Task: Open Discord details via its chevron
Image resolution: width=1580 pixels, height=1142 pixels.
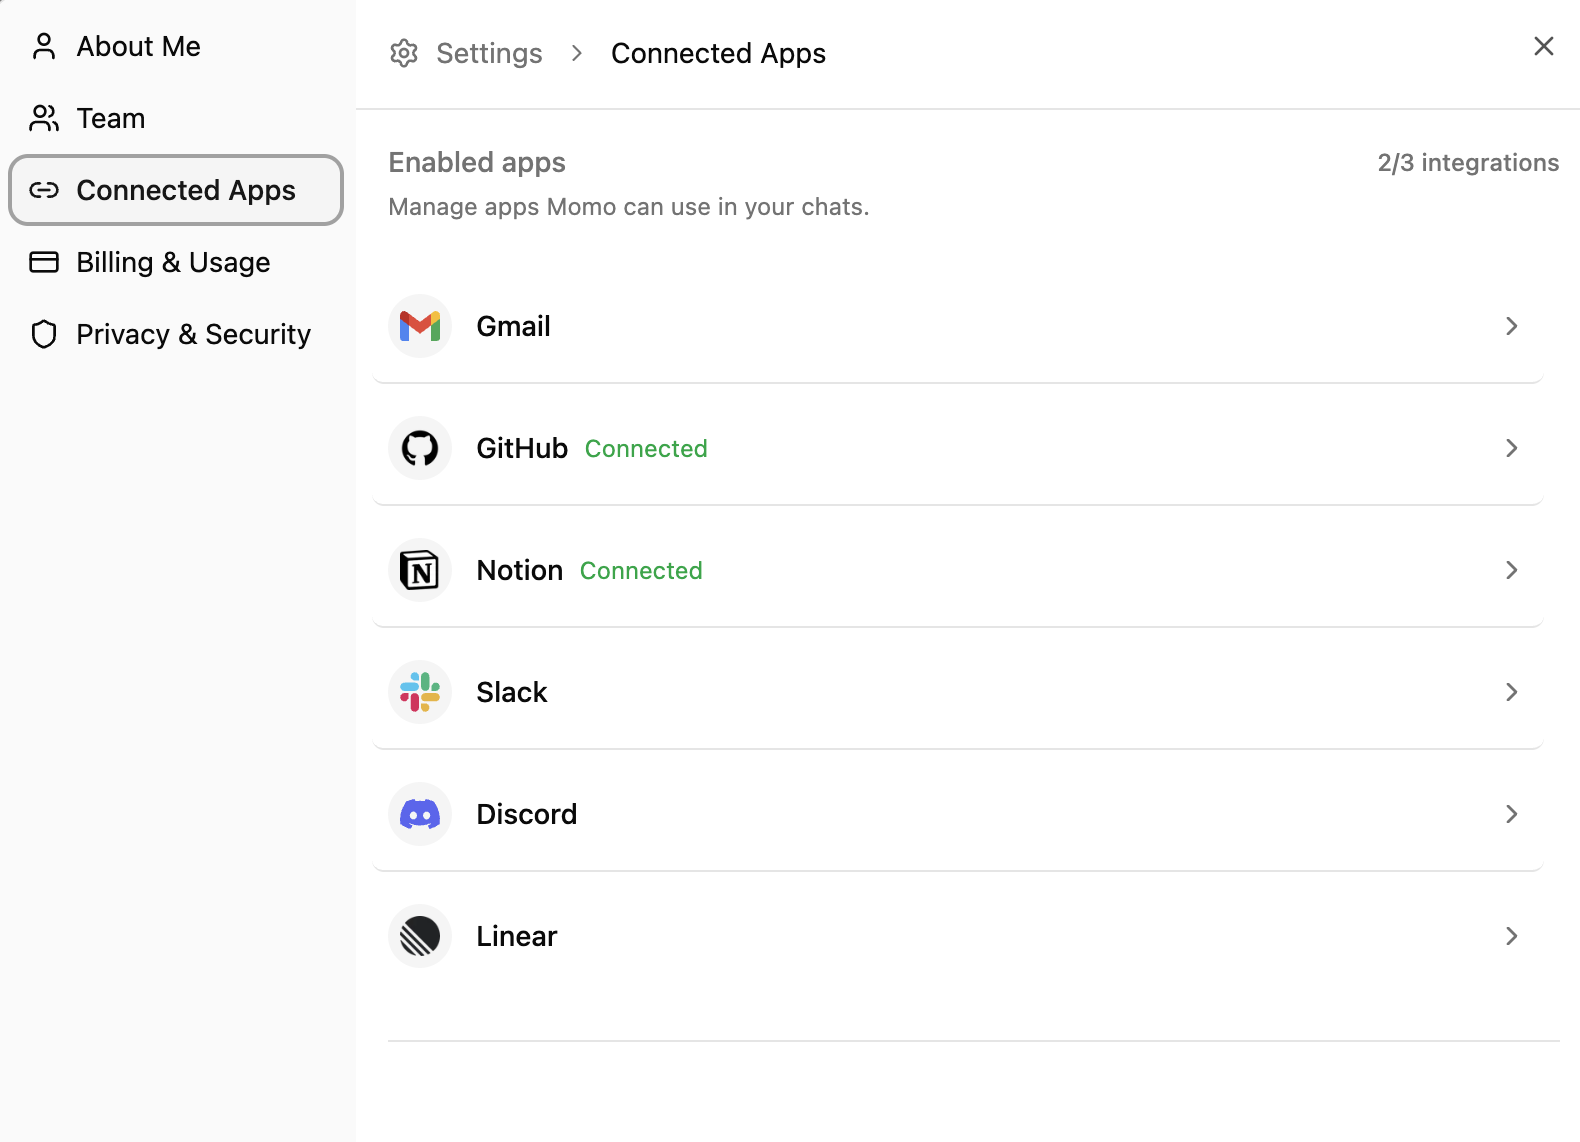Action: coord(1511,814)
